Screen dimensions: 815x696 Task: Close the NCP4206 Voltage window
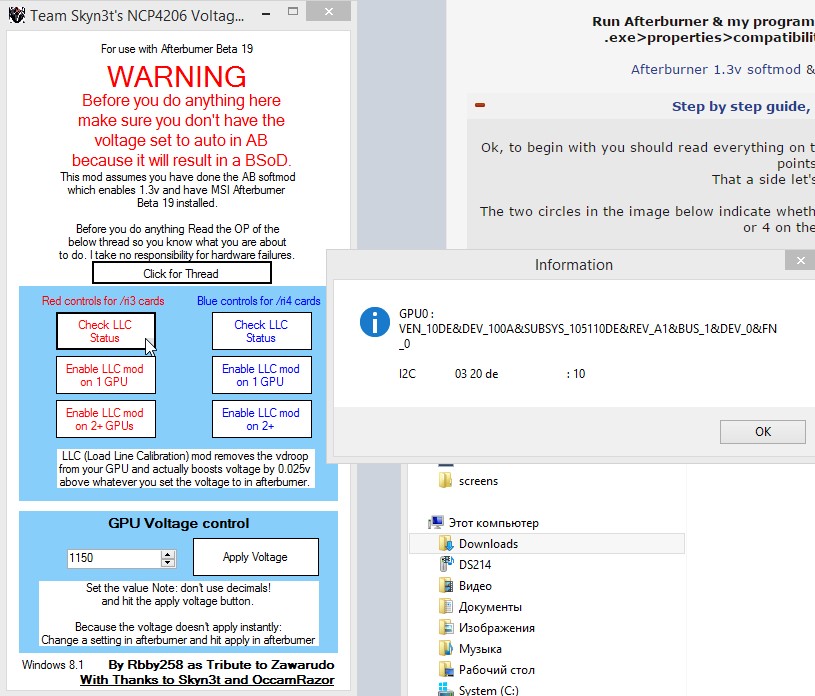(328, 11)
